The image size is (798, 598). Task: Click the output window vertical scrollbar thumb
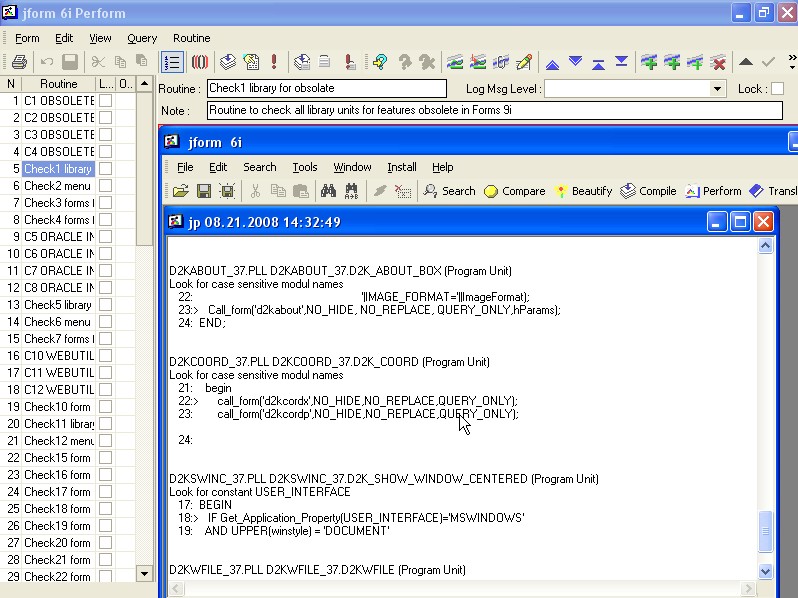(x=765, y=531)
